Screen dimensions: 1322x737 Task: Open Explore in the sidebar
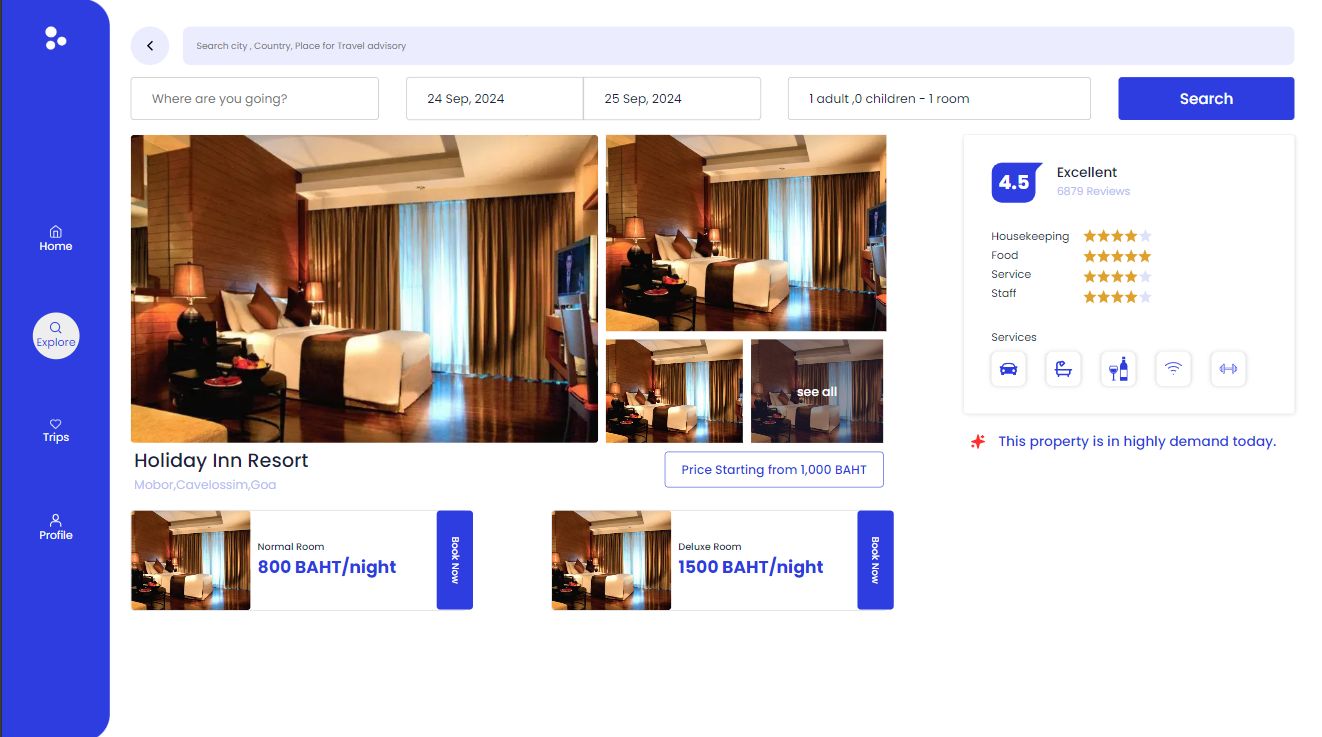tap(56, 335)
